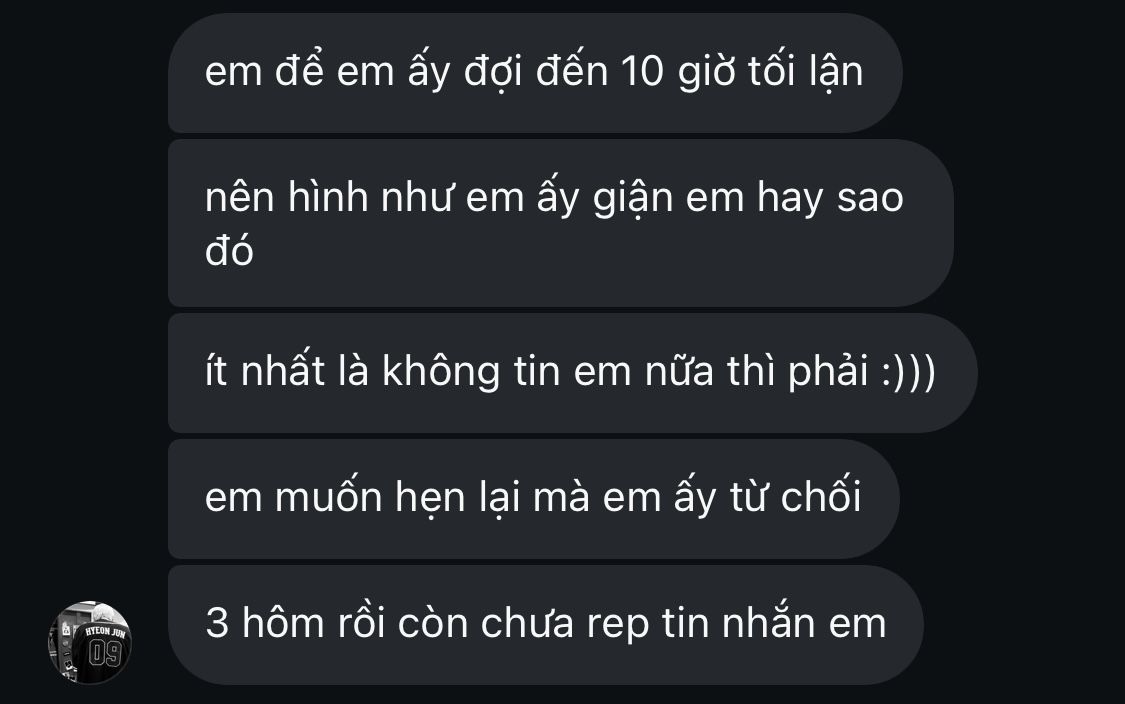Select message starting "nên hình như em ấy giận"
This screenshot has height=704, width=1125.
pos(560,223)
